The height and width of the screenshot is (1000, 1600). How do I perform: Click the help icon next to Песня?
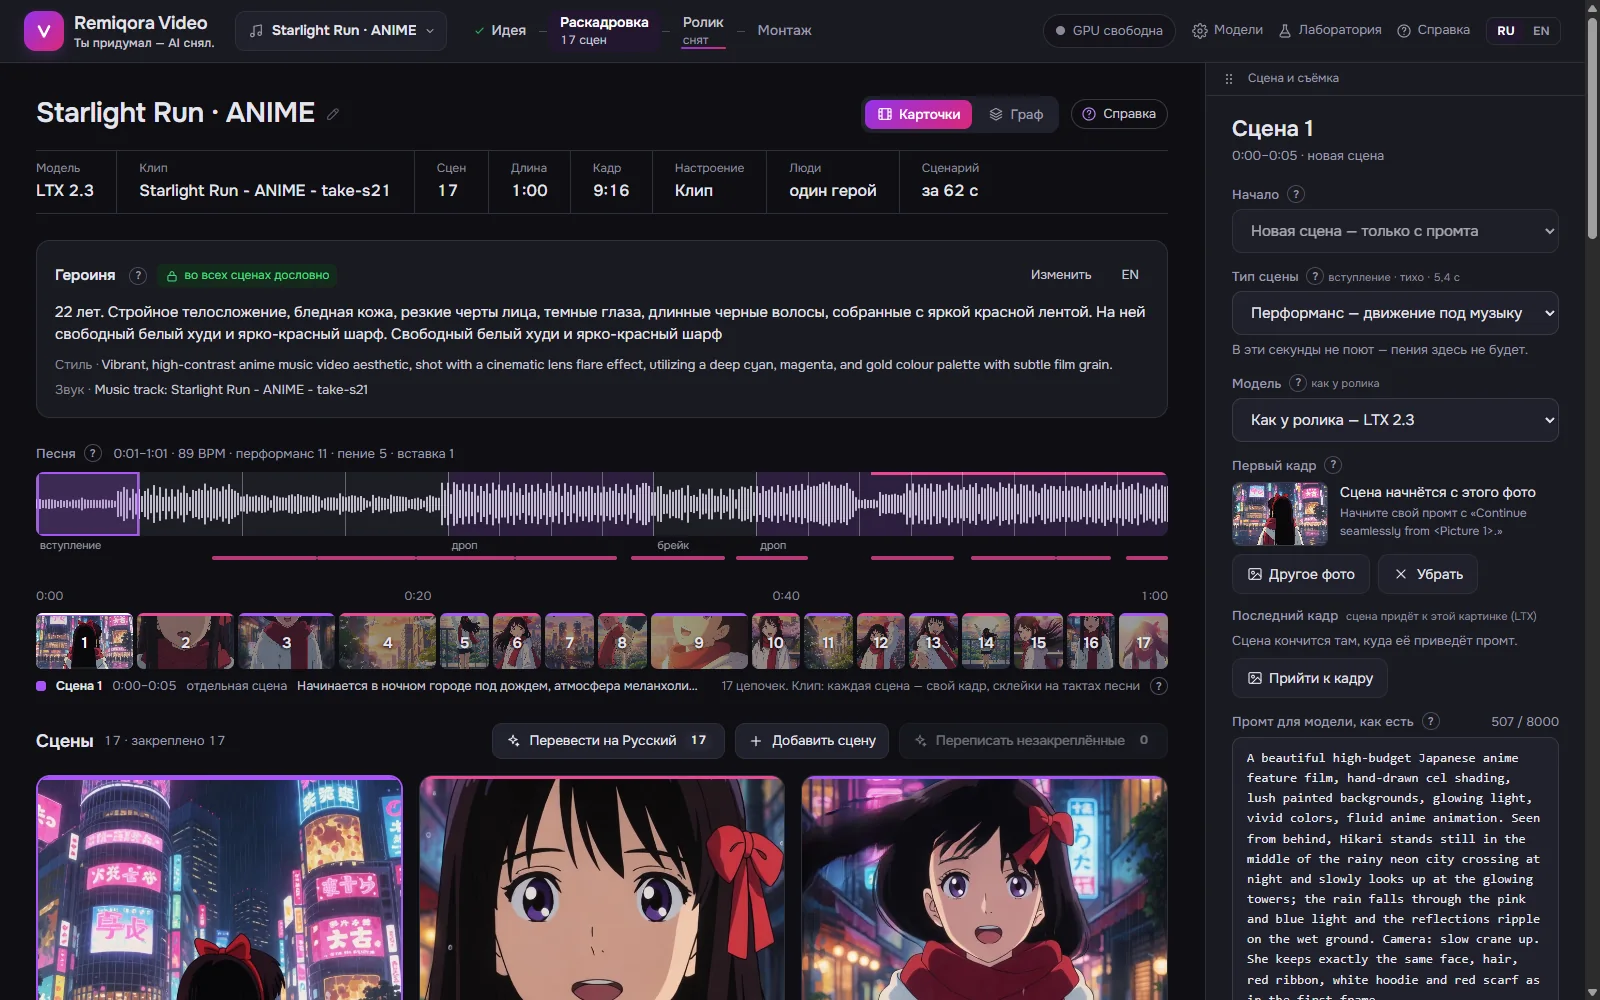(x=93, y=453)
